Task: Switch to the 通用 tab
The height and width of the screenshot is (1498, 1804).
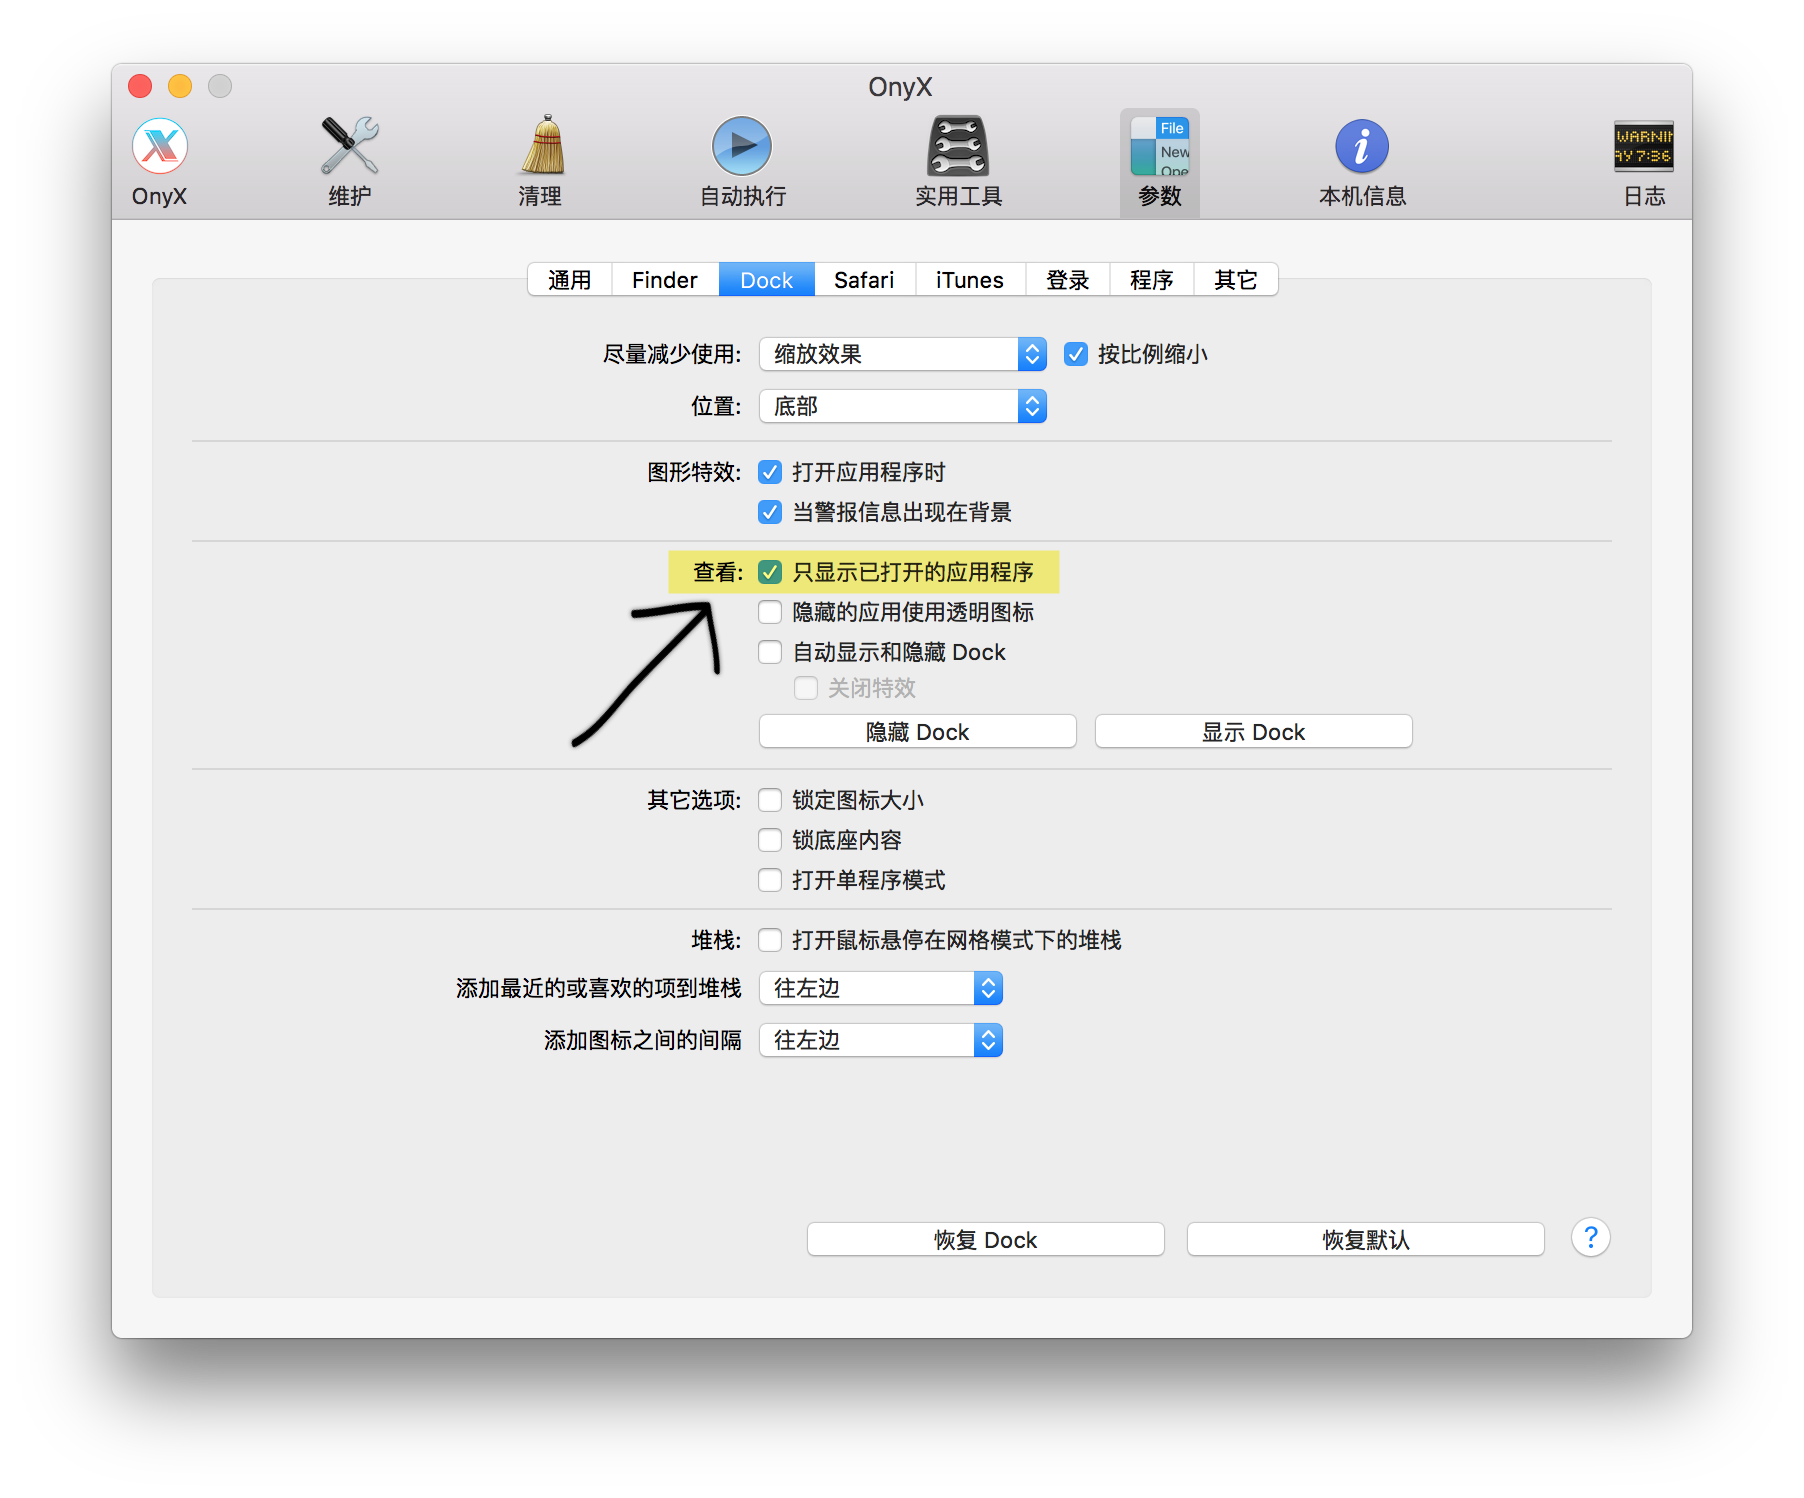Action: click(x=570, y=280)
